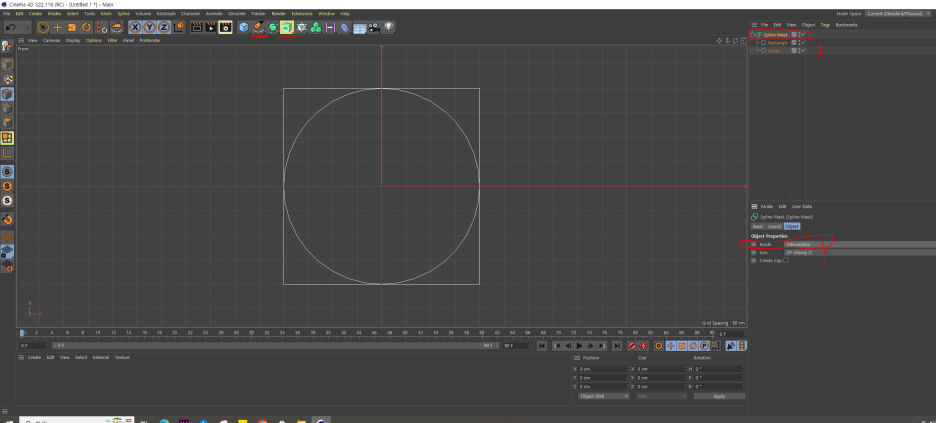Open Attribute Manager User Data menu

802,206
